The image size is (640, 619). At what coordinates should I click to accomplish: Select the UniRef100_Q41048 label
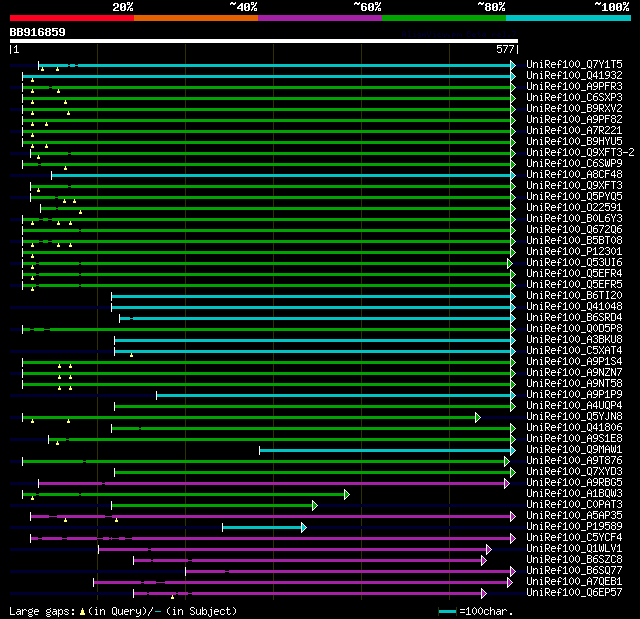[x=574, y=307]
